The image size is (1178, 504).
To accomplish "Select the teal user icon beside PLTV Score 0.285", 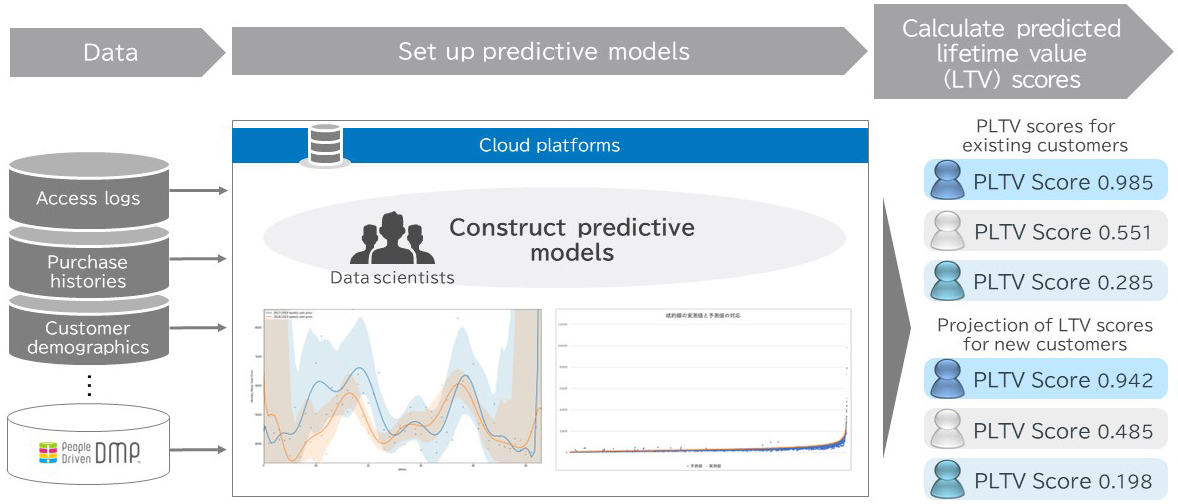I will [947, 282].
